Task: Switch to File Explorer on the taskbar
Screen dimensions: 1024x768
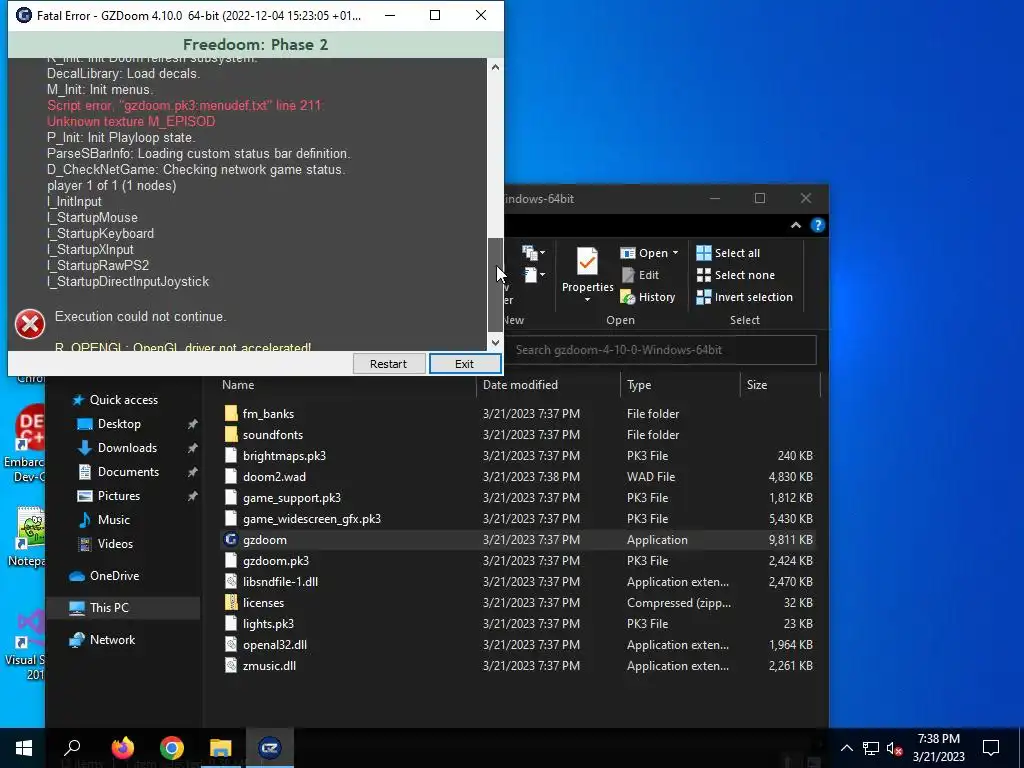Action: point(221,748)
